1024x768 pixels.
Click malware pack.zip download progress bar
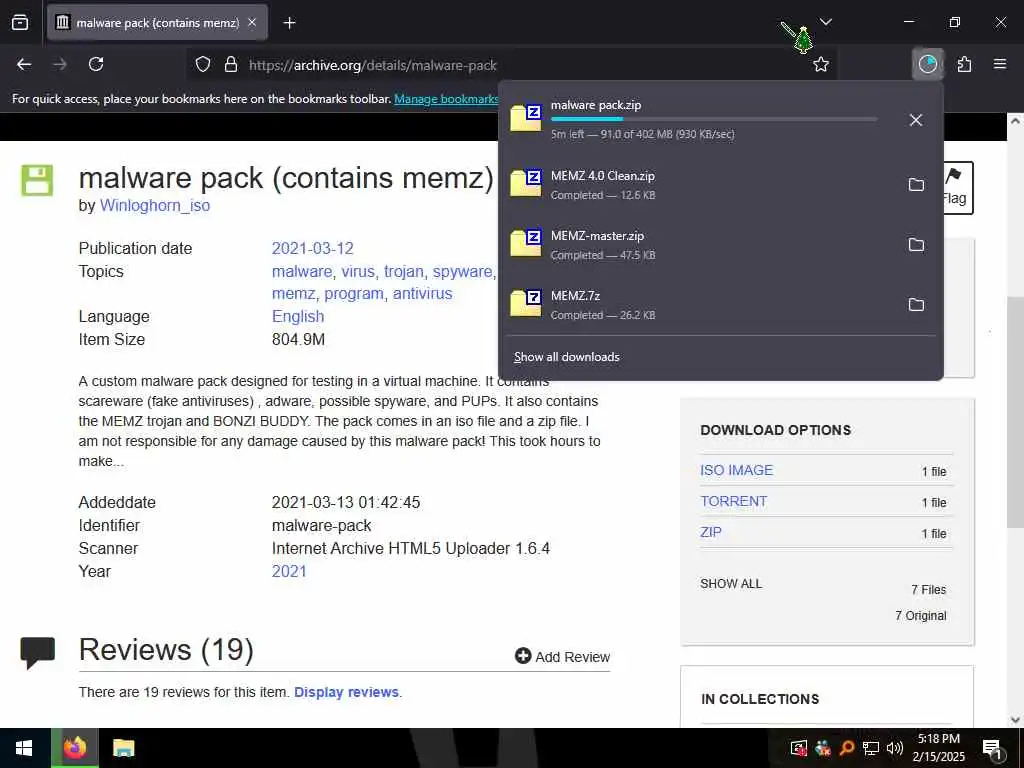point(714,119)
